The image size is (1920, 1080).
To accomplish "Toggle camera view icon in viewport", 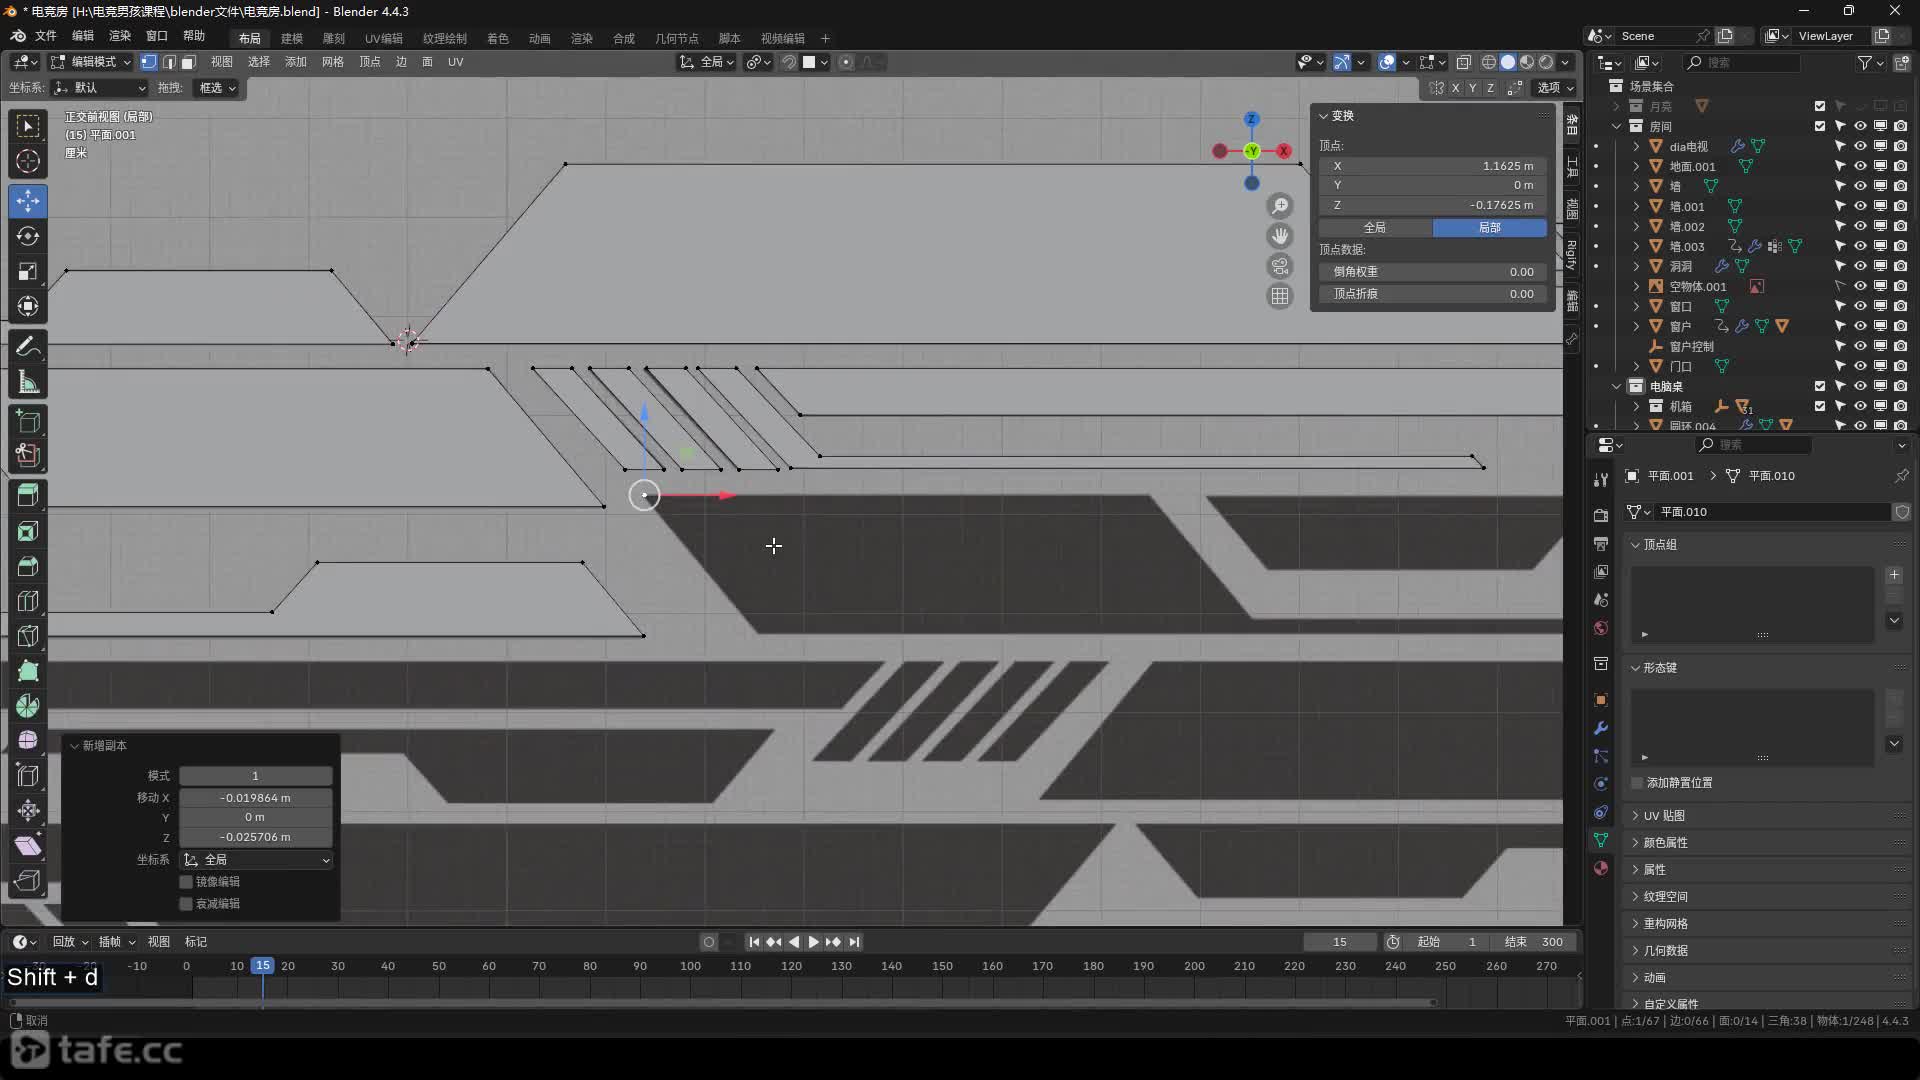I will click(x=1280, y=266).
